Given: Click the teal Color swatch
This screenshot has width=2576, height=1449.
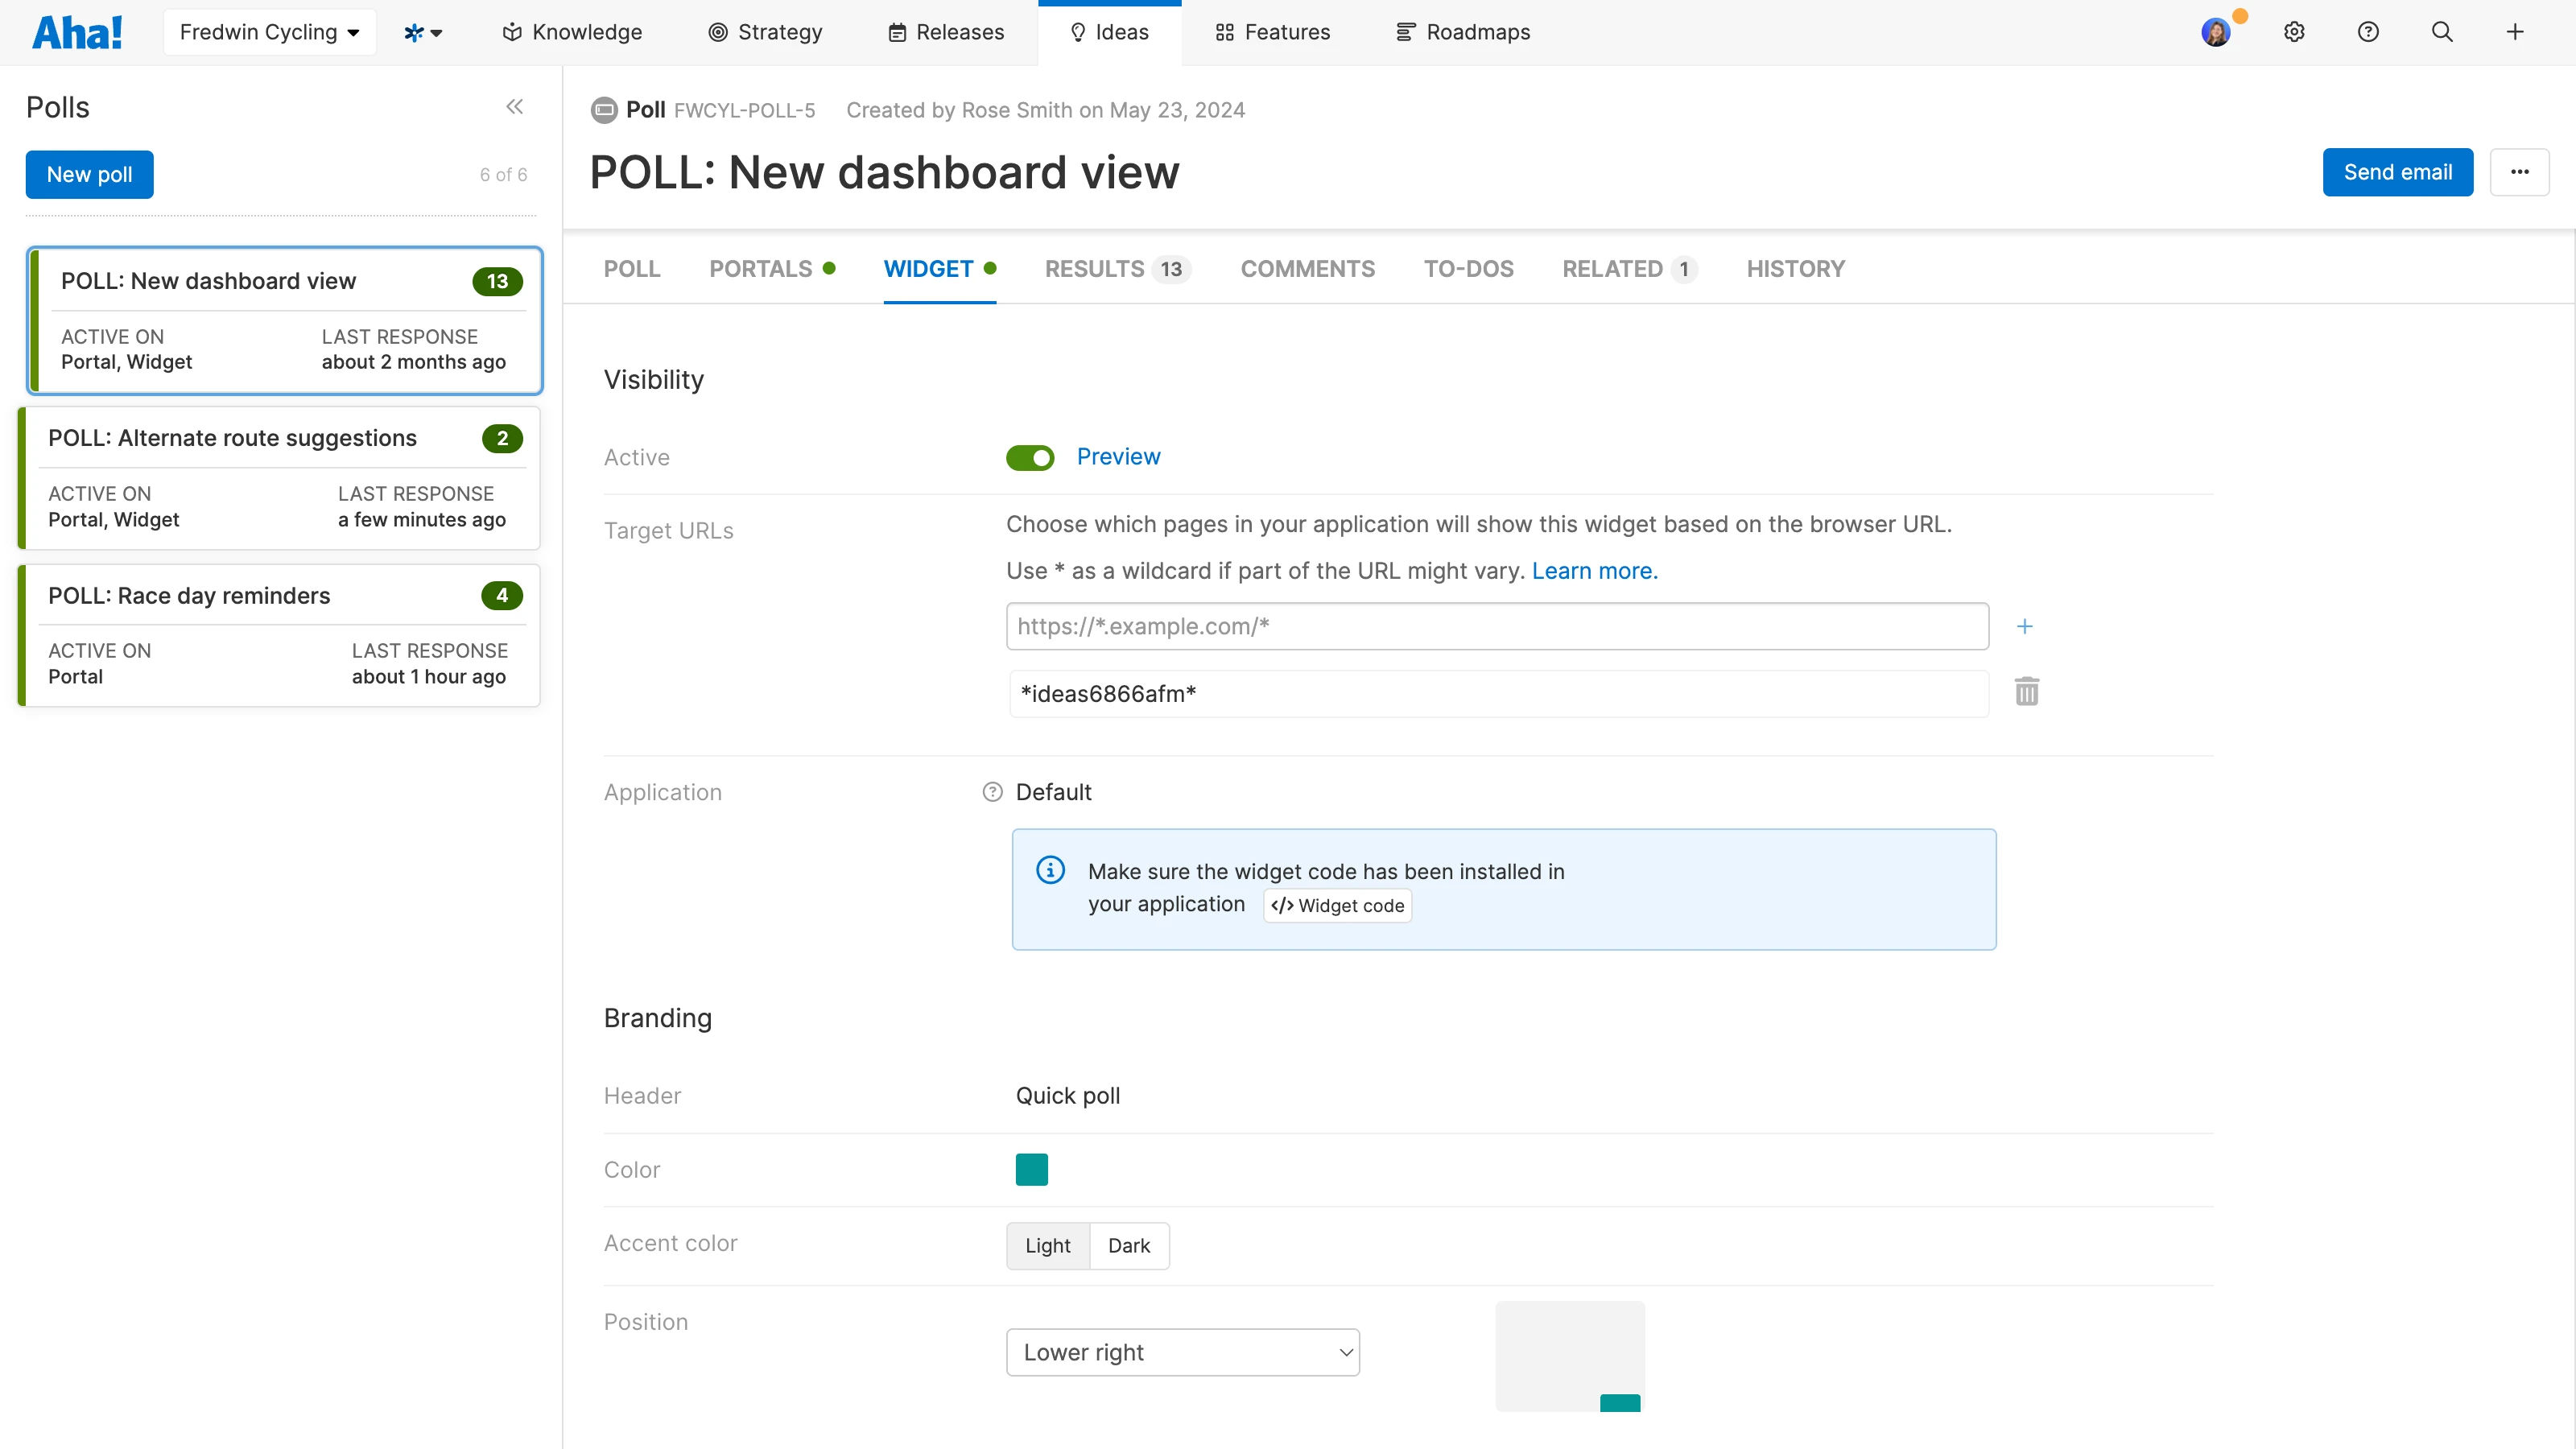Looking at the screenshot, I should 1031,1169.
